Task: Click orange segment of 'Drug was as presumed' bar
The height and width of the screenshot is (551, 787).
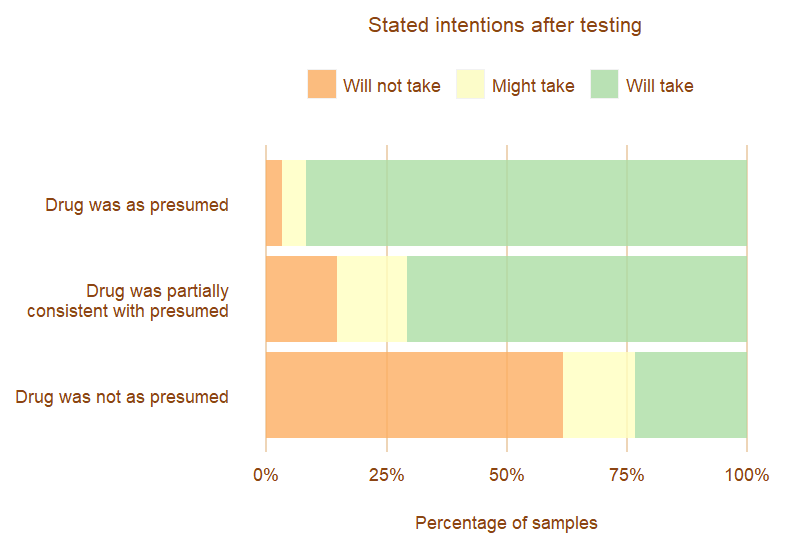Action: point(274,203)
